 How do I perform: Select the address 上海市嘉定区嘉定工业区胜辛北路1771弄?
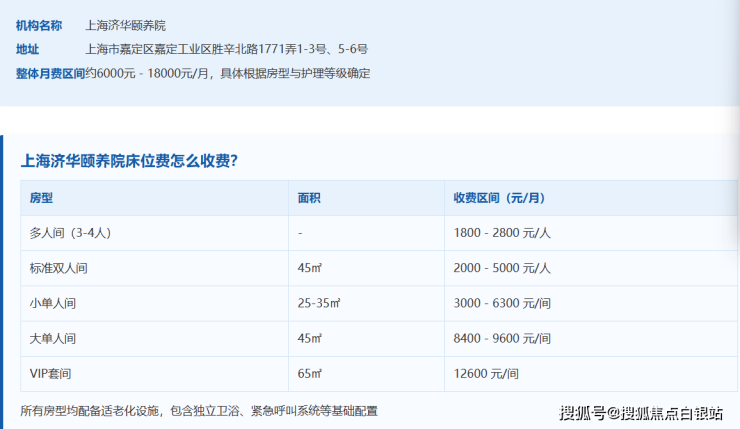click(191, 49)
